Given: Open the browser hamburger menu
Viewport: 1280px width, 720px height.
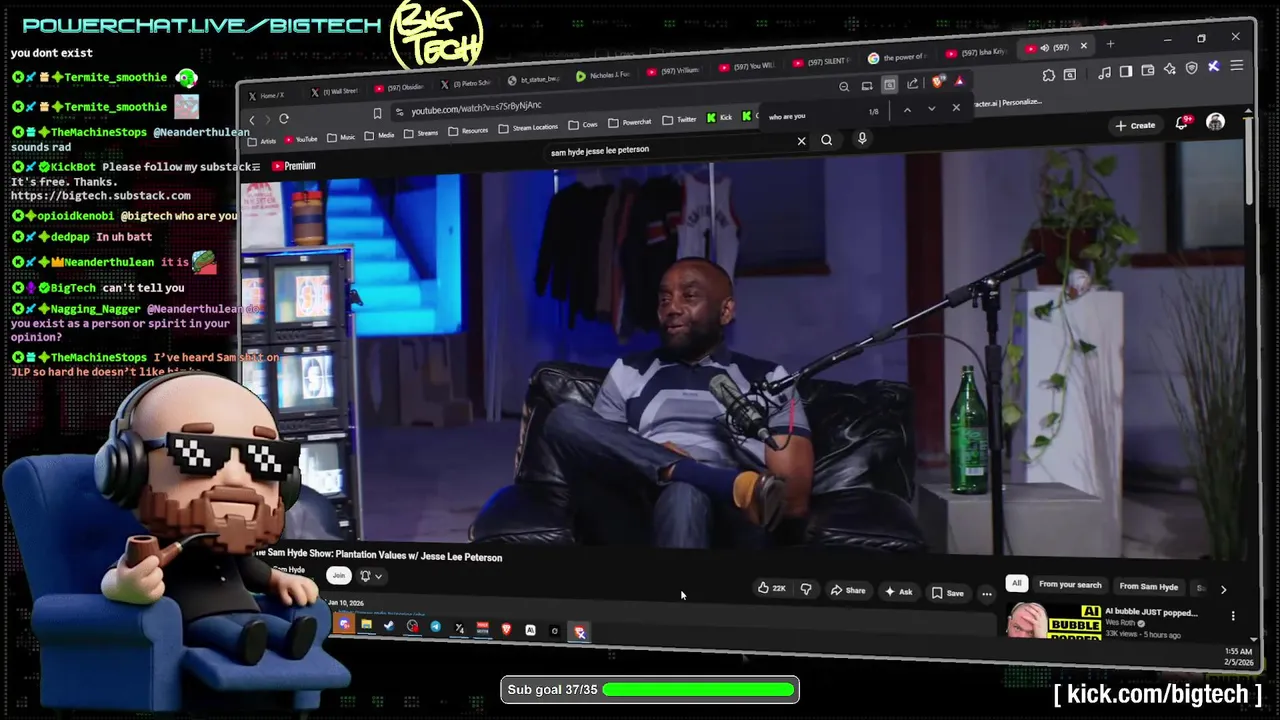Looking at the screenshot, I should [1237, 66].
